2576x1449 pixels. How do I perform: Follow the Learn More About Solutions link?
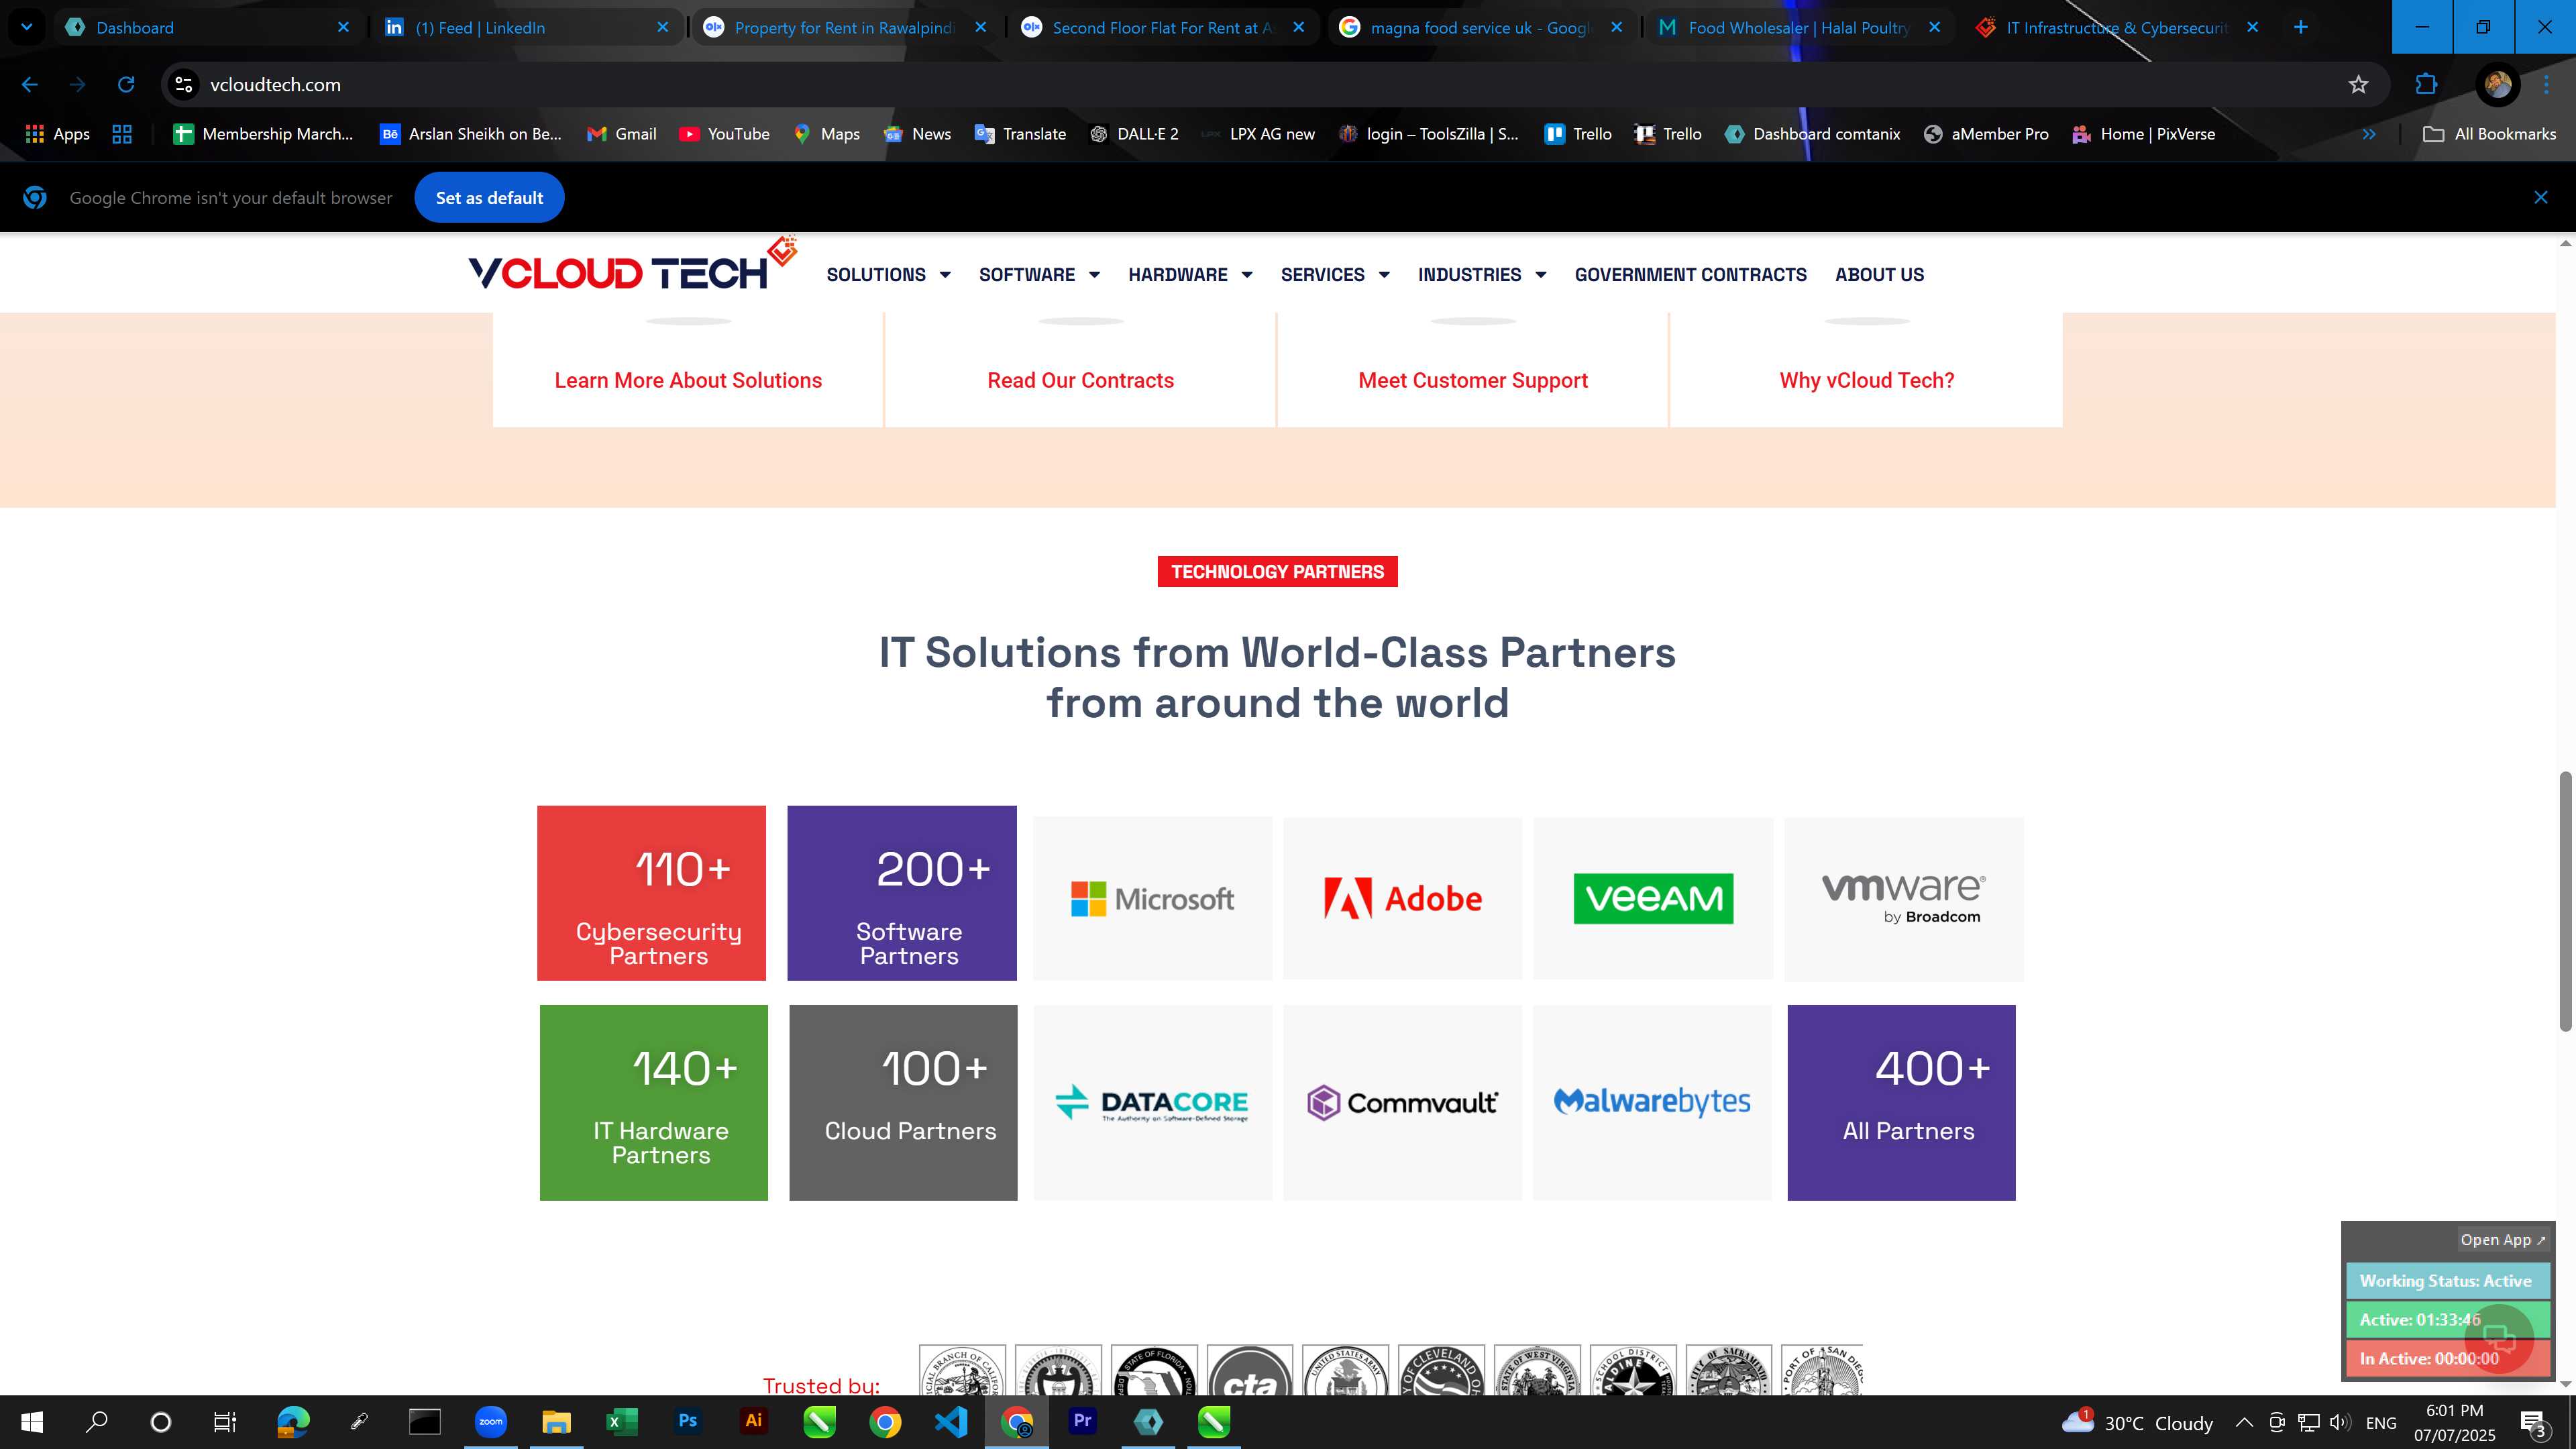[688, 380]
